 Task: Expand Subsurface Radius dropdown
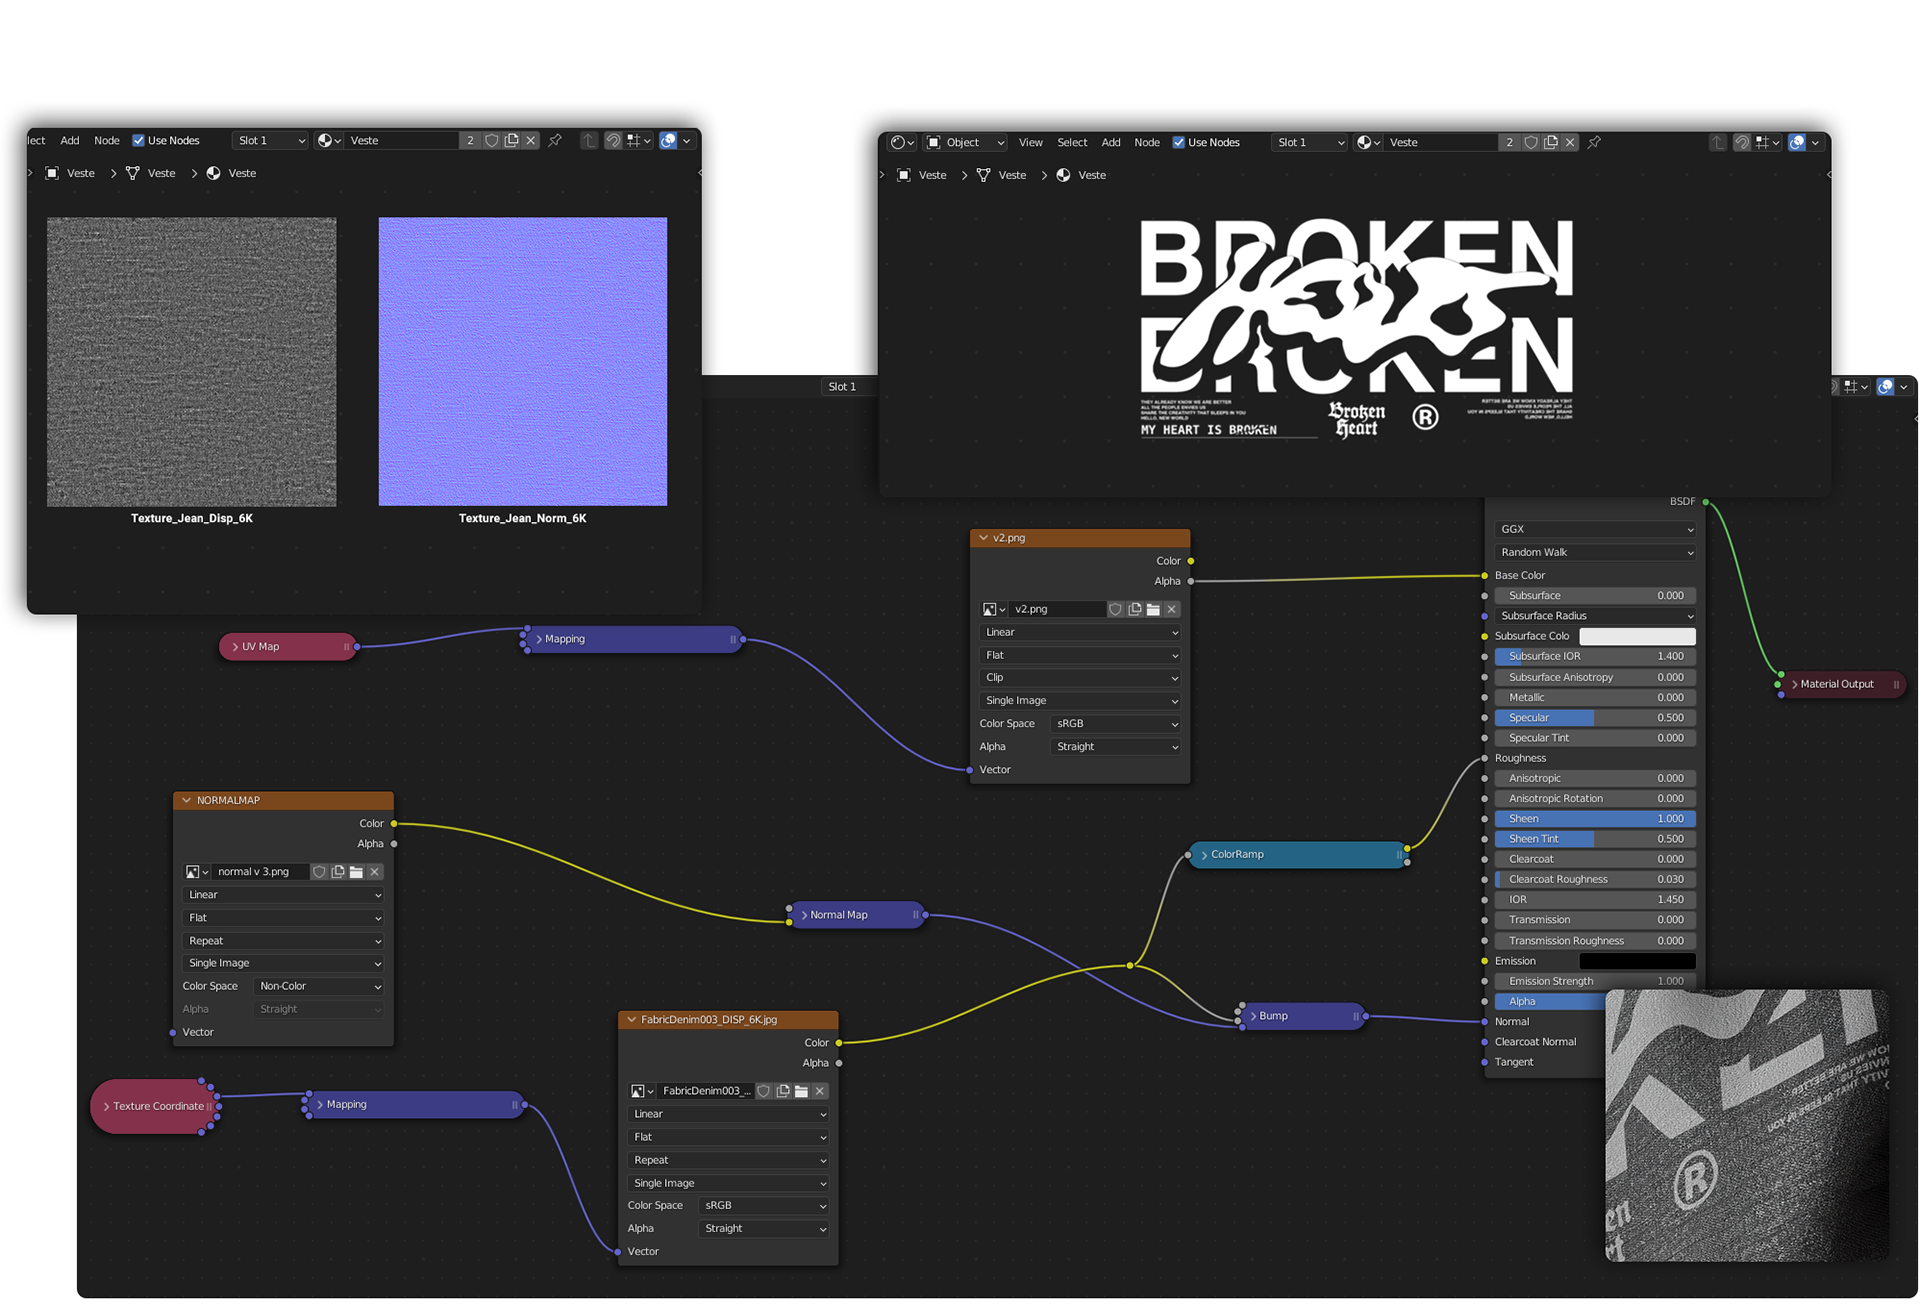[1595, 616]
